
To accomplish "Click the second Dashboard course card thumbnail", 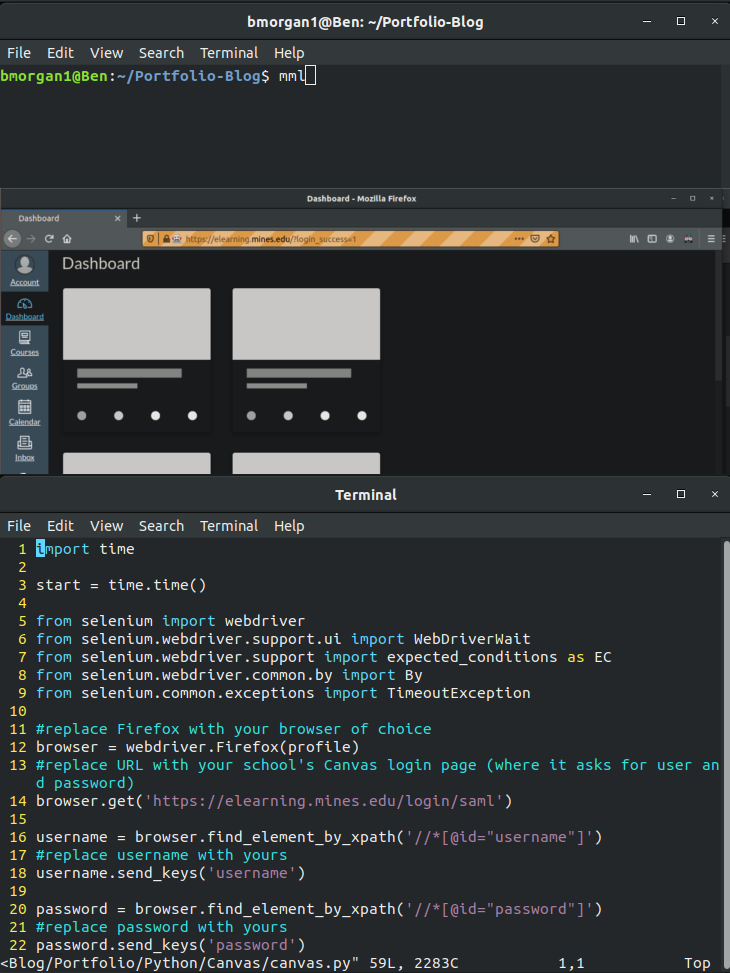I will [306, 324].
